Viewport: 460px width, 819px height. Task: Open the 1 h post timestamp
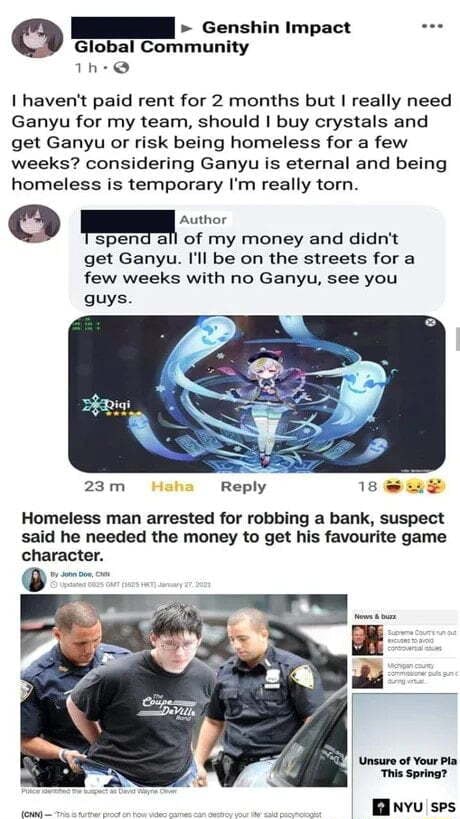[x=86, y=68]
